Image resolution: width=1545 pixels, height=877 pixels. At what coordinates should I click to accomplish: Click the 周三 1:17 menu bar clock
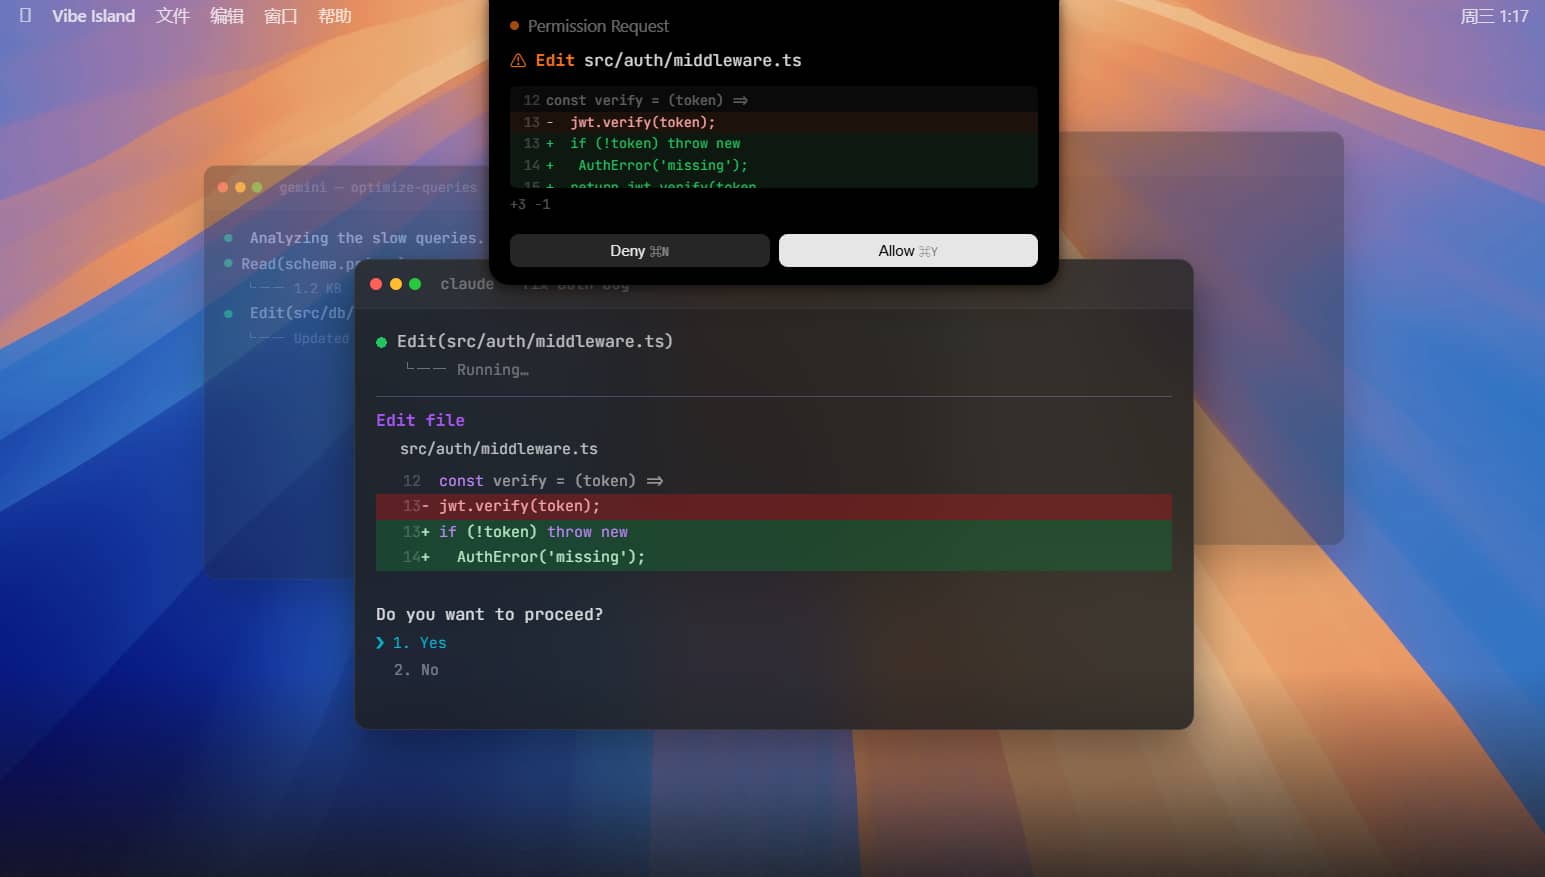click(1494, 16)
